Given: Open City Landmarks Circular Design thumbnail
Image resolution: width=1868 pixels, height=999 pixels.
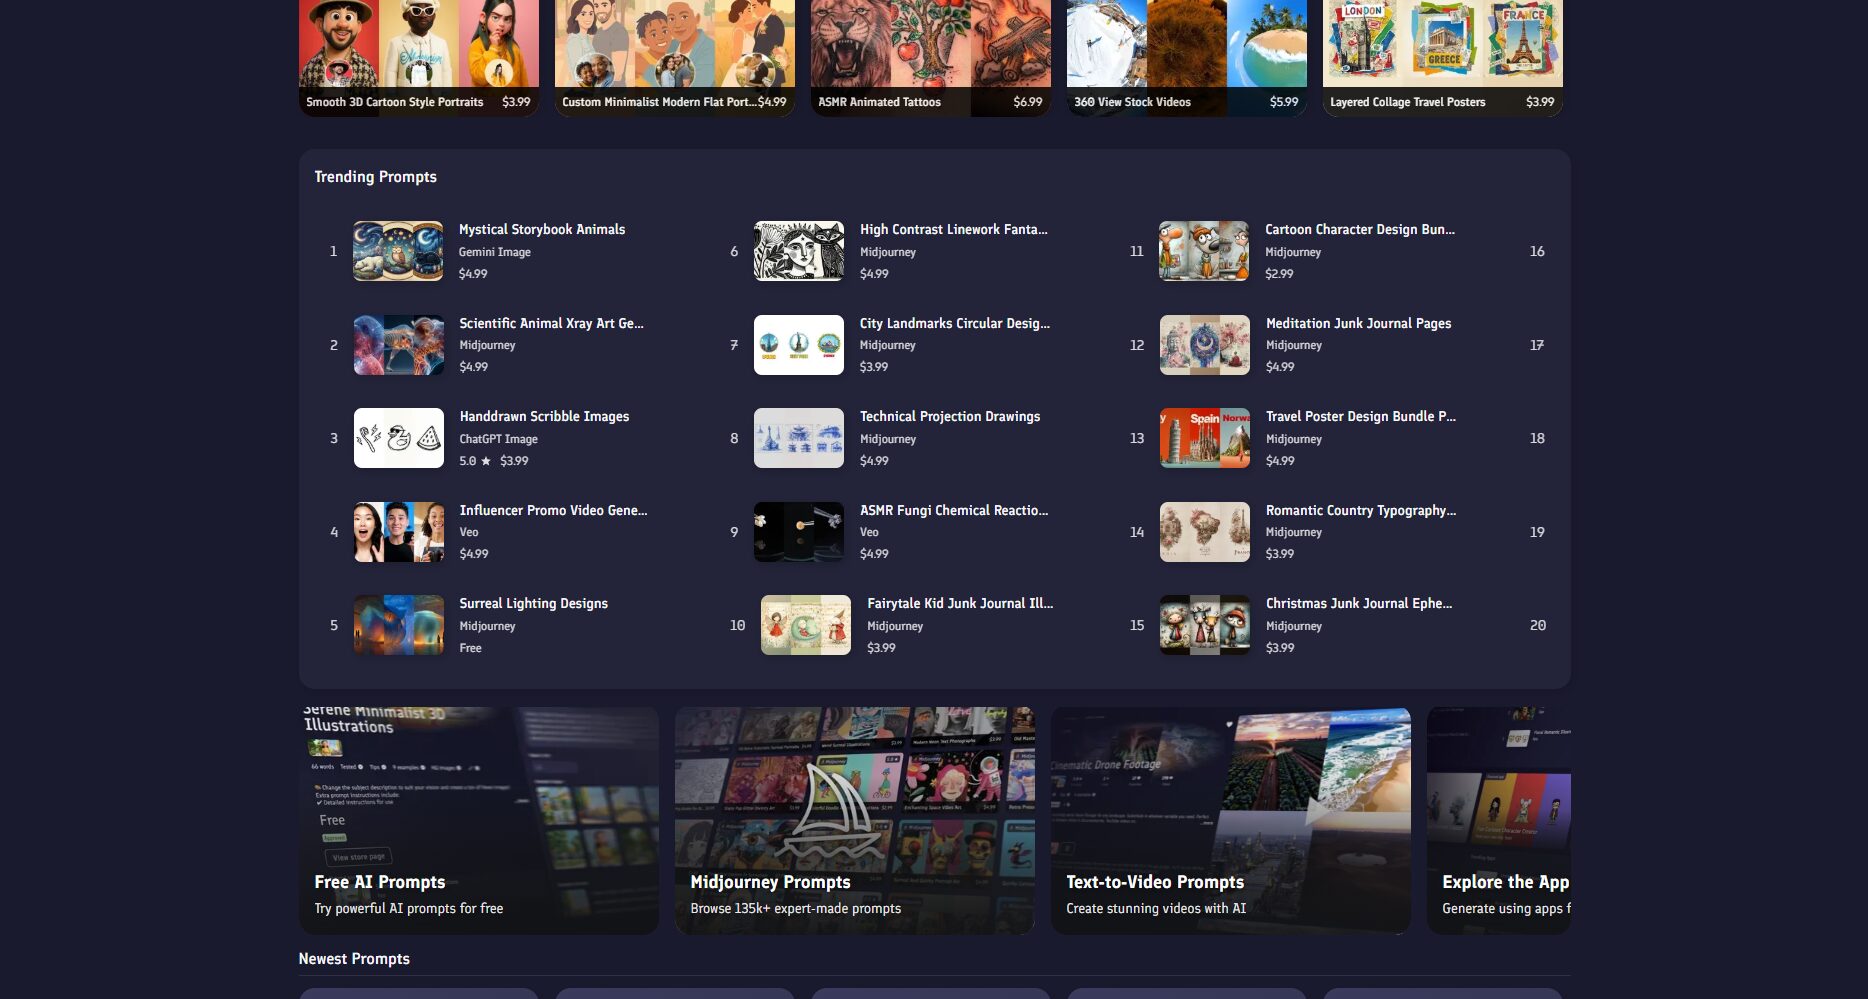Looking at the screenshot, I should pyautogui.click(x=799, y=345).
